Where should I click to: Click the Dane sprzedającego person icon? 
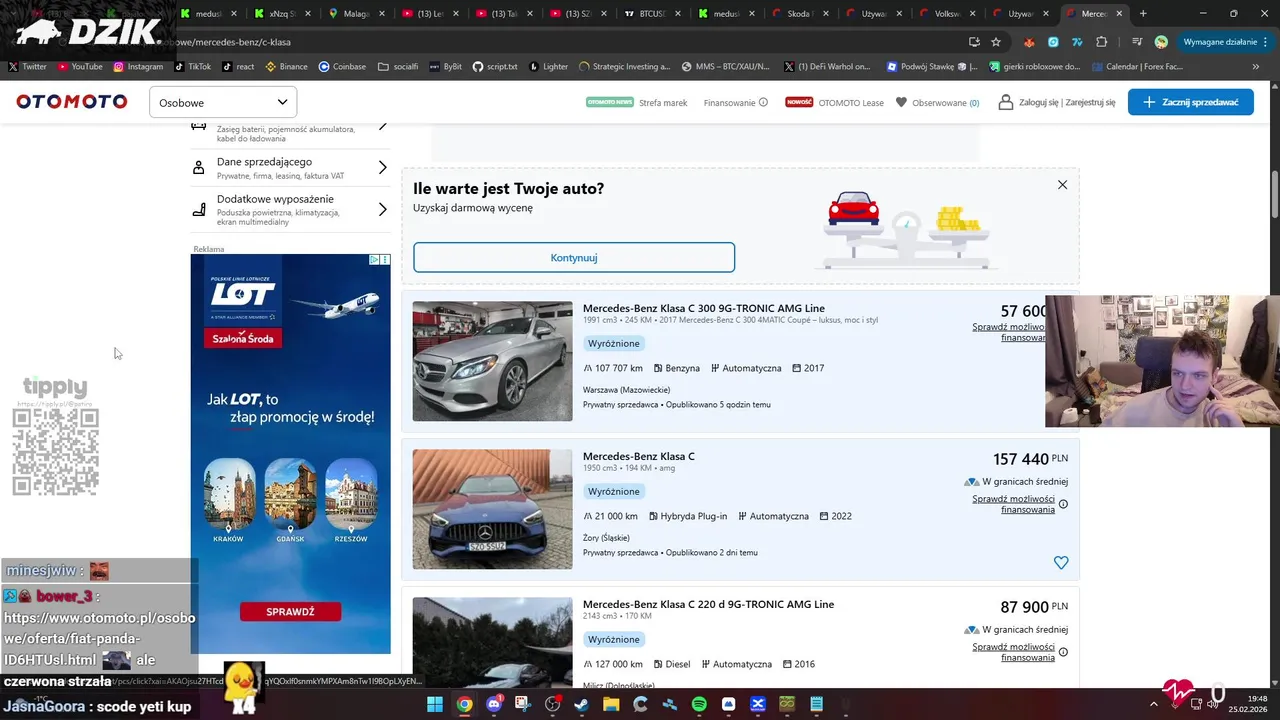pyautogui.click(x=198, y=168)
